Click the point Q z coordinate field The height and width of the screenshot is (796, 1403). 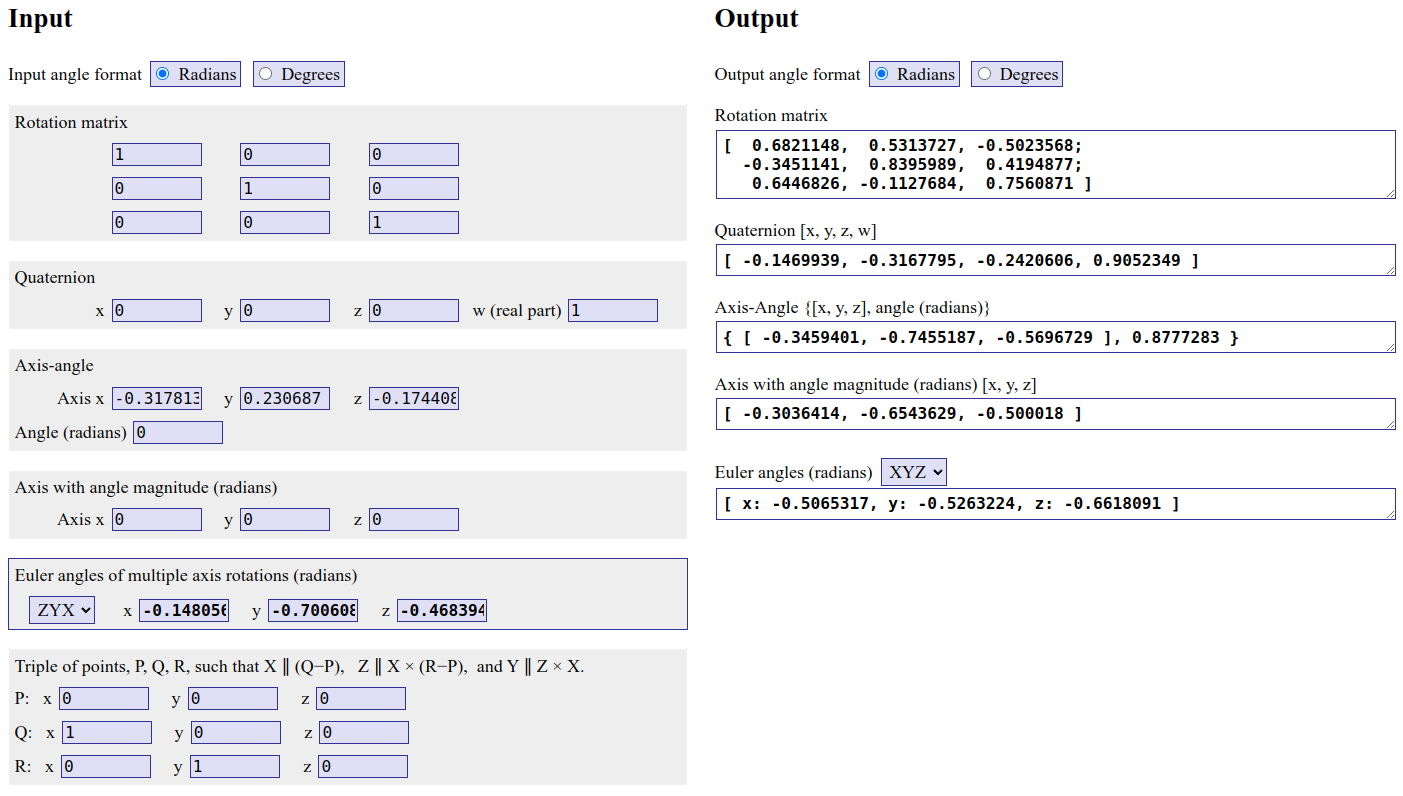point(364,732)
